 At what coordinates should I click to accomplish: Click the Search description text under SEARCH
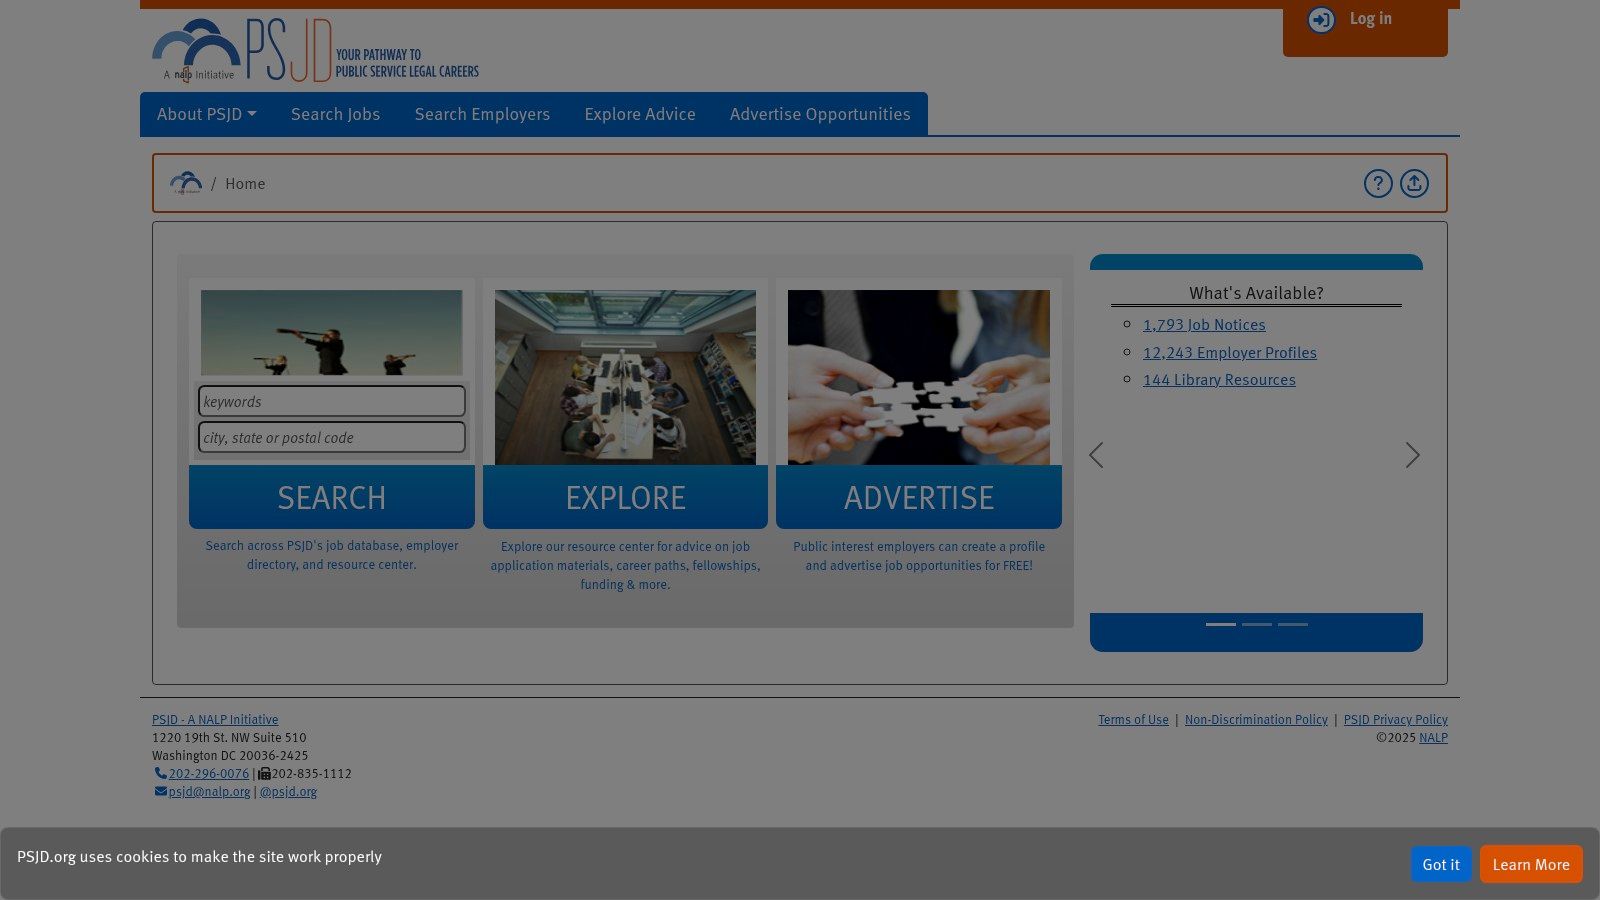pos(332,555)
